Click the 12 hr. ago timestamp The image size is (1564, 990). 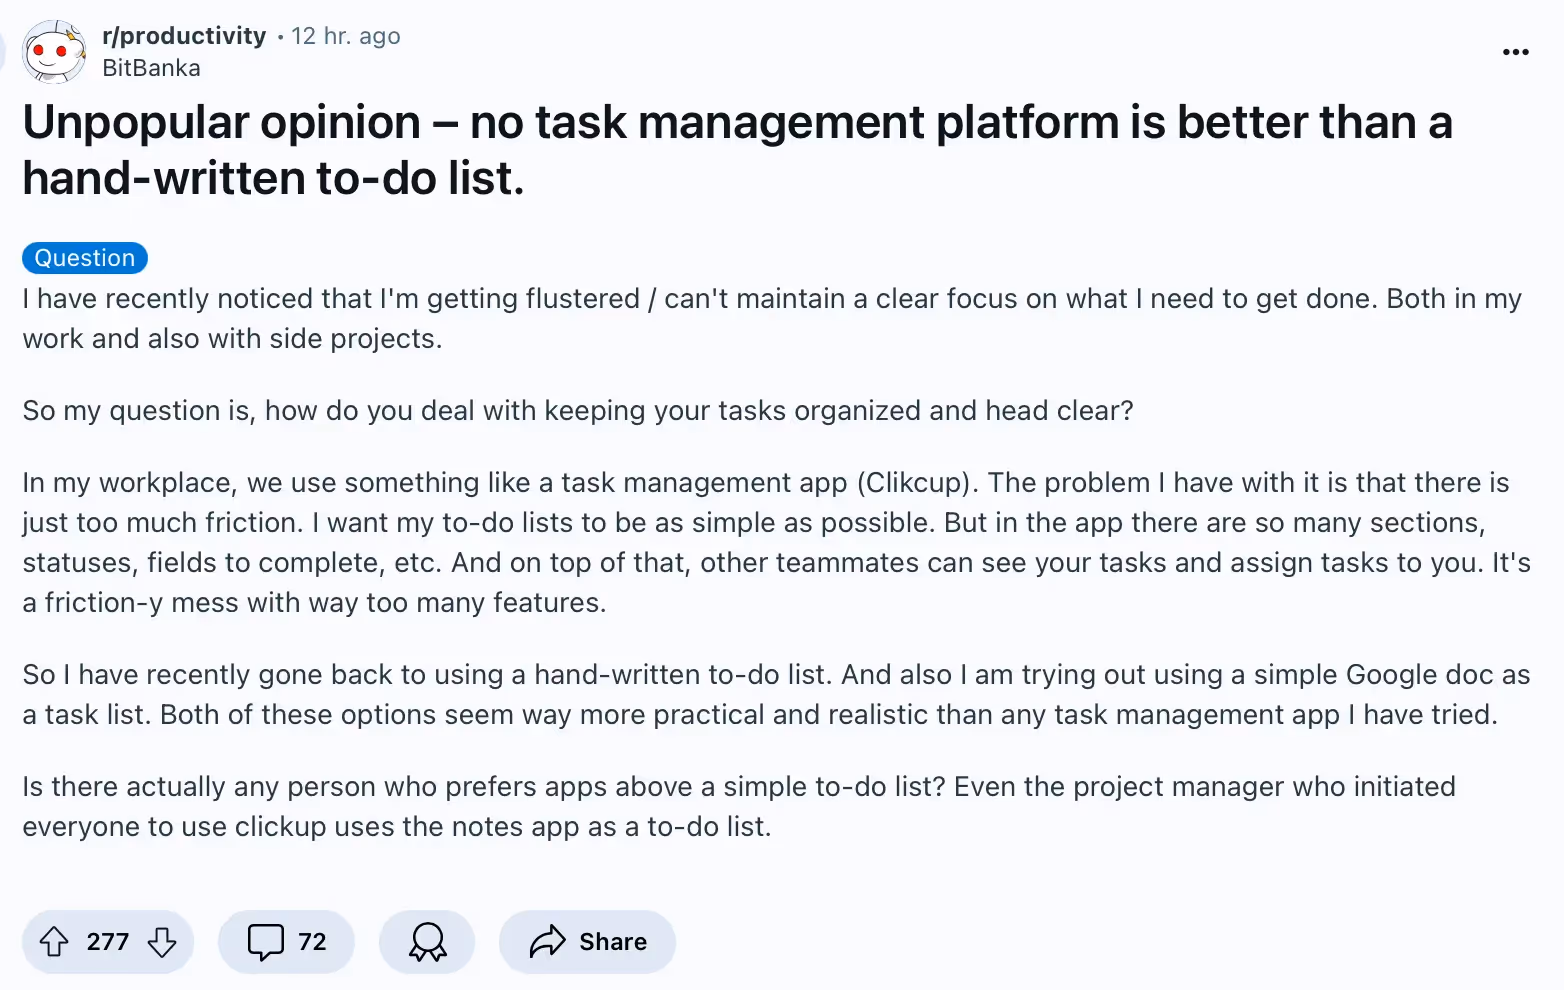click(345, 35)
